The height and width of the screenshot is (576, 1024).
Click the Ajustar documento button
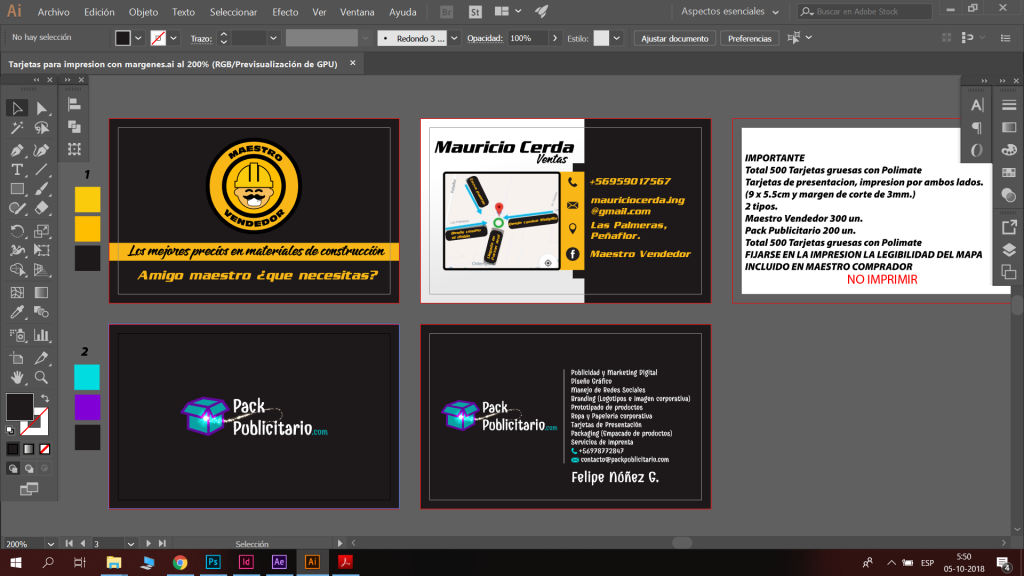(675, 39)
